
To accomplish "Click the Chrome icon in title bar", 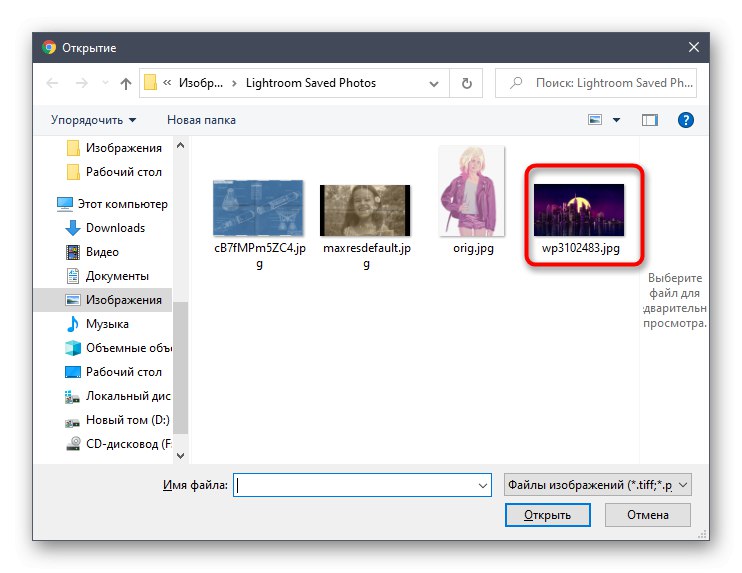I will tap(49, 48).
